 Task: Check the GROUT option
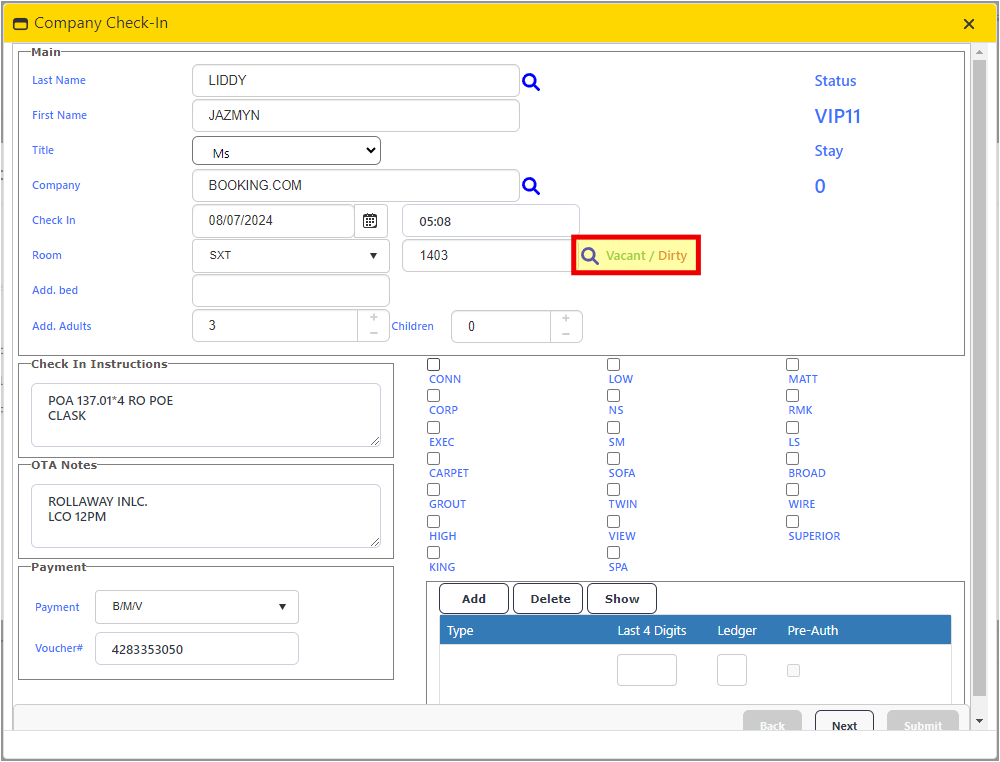coord(434,489)
